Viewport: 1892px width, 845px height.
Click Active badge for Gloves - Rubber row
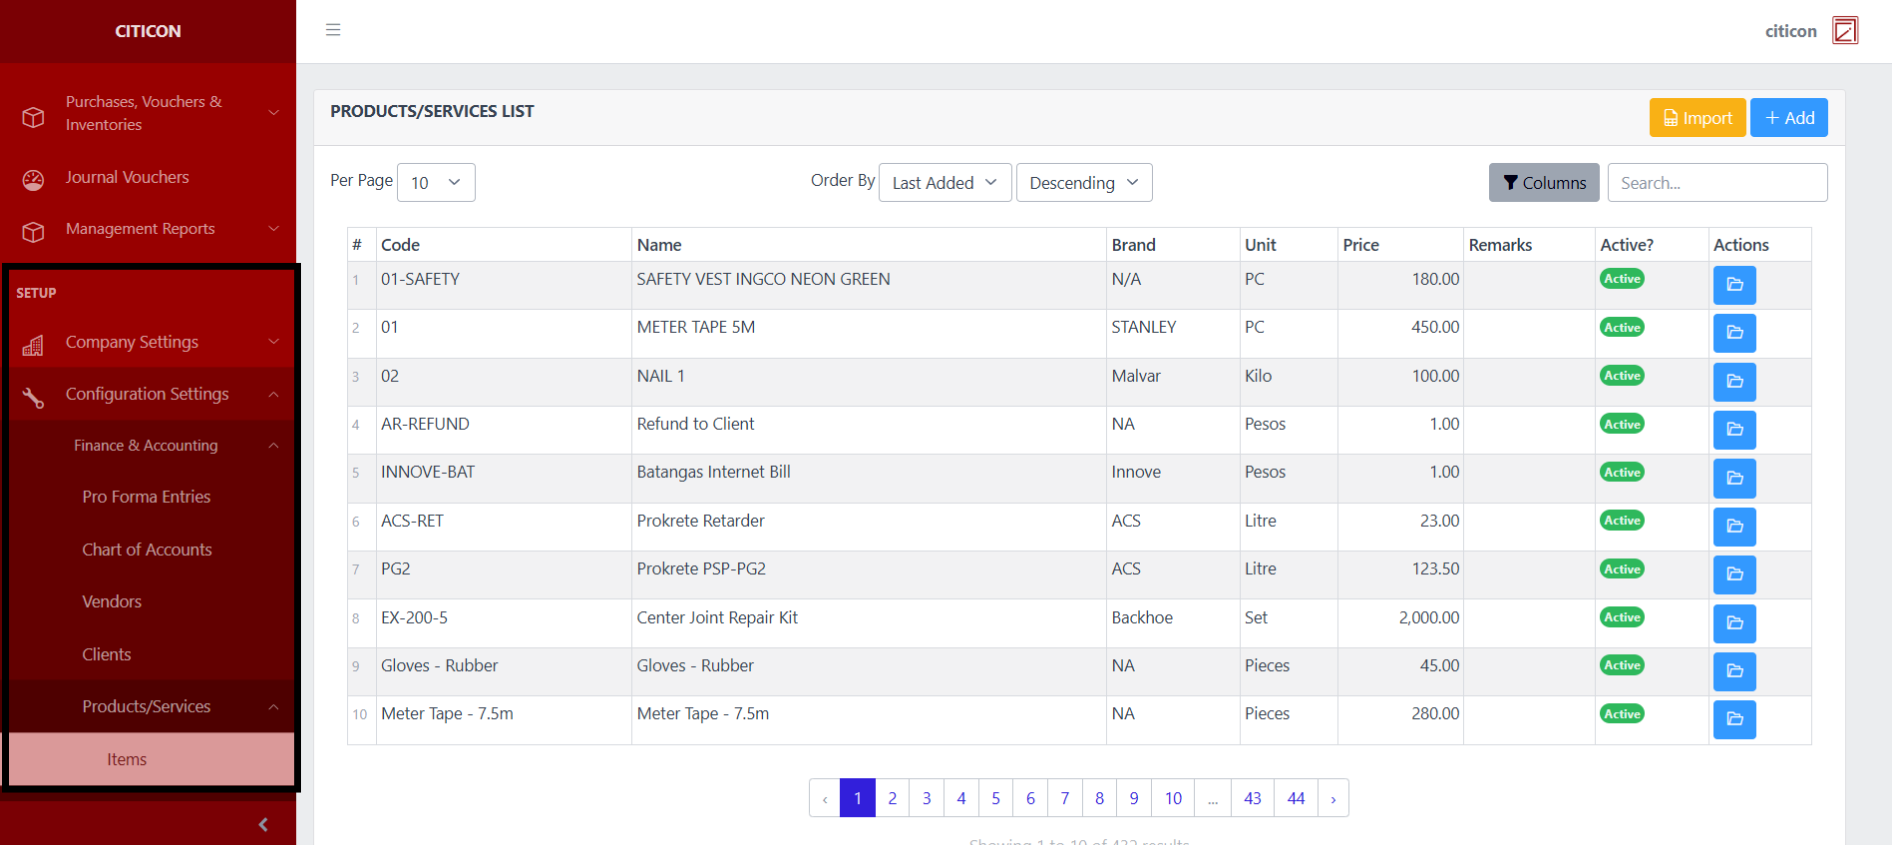click(1622, 665)
